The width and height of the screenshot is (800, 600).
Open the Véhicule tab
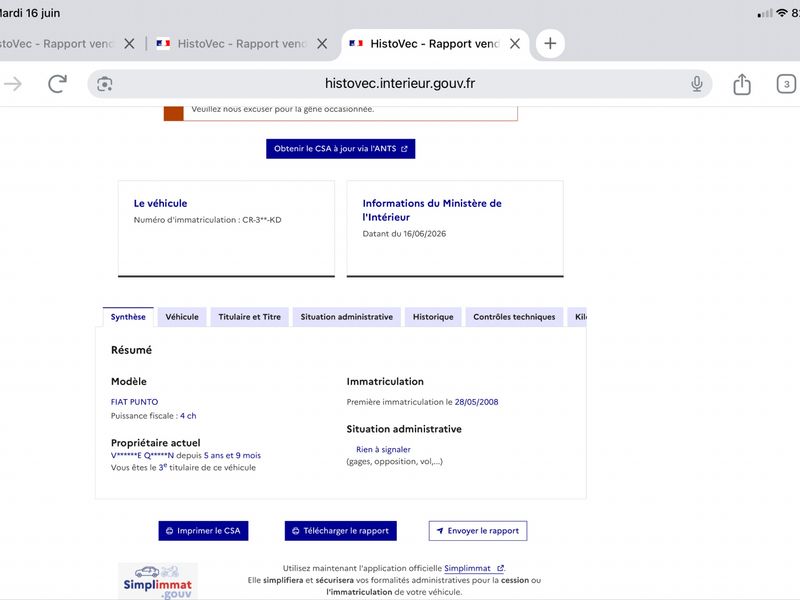tap(182, 317)
